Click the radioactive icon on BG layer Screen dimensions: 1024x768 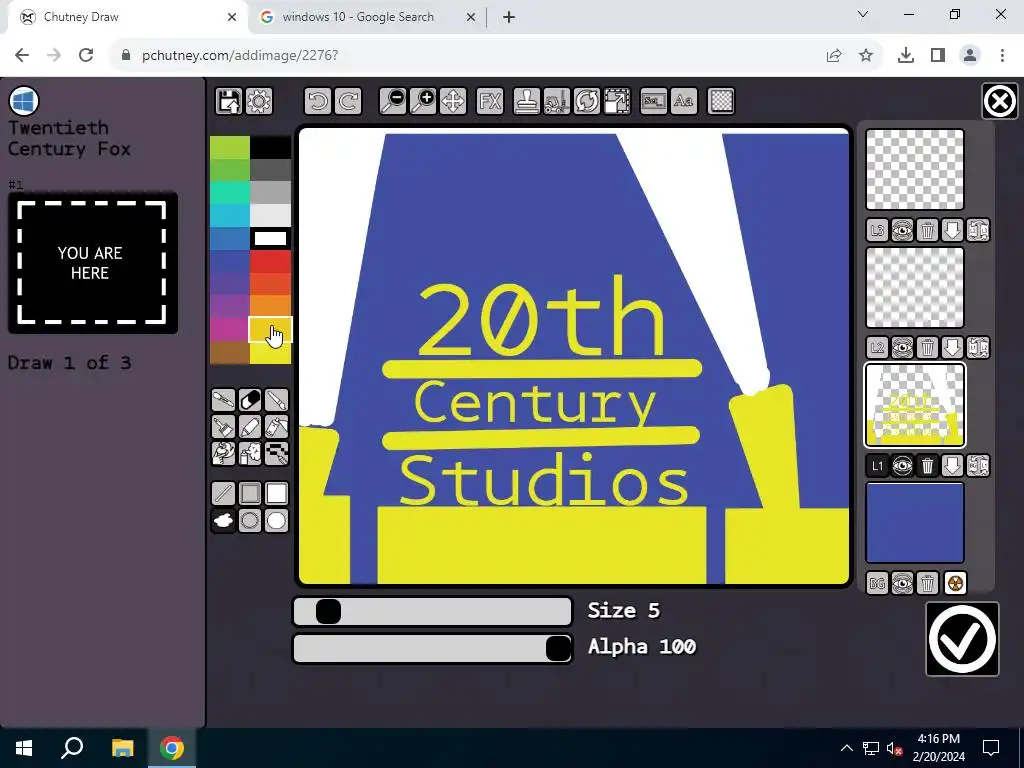pos(955,583)
